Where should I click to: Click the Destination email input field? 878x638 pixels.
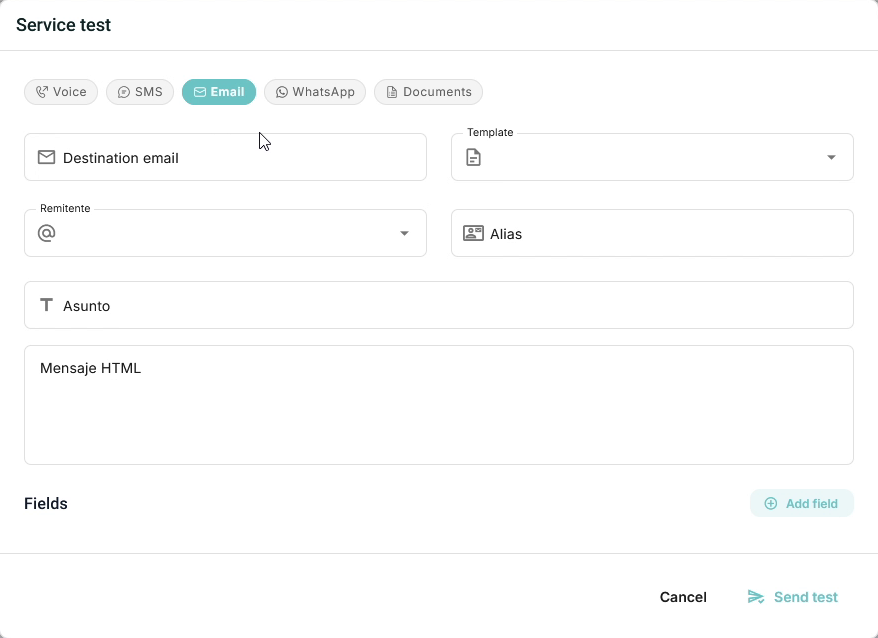coord(225,157)
